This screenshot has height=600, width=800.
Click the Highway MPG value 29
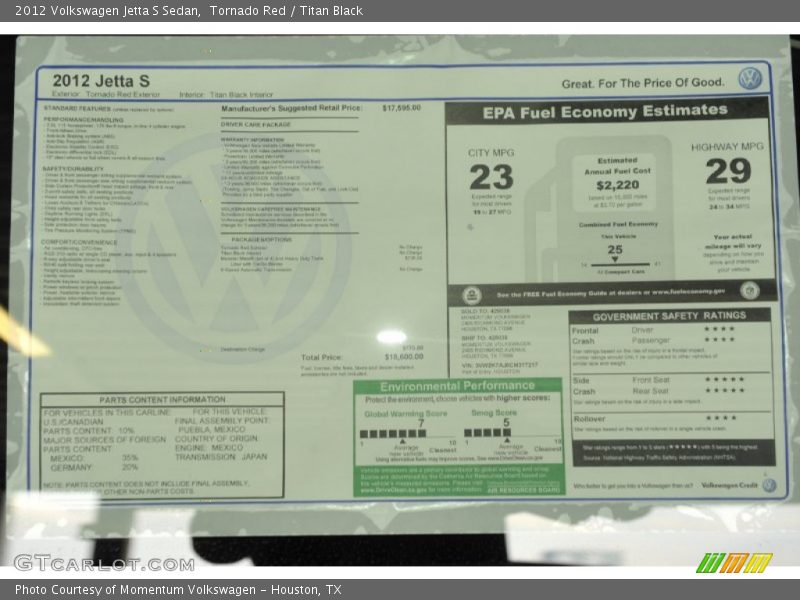728,171
